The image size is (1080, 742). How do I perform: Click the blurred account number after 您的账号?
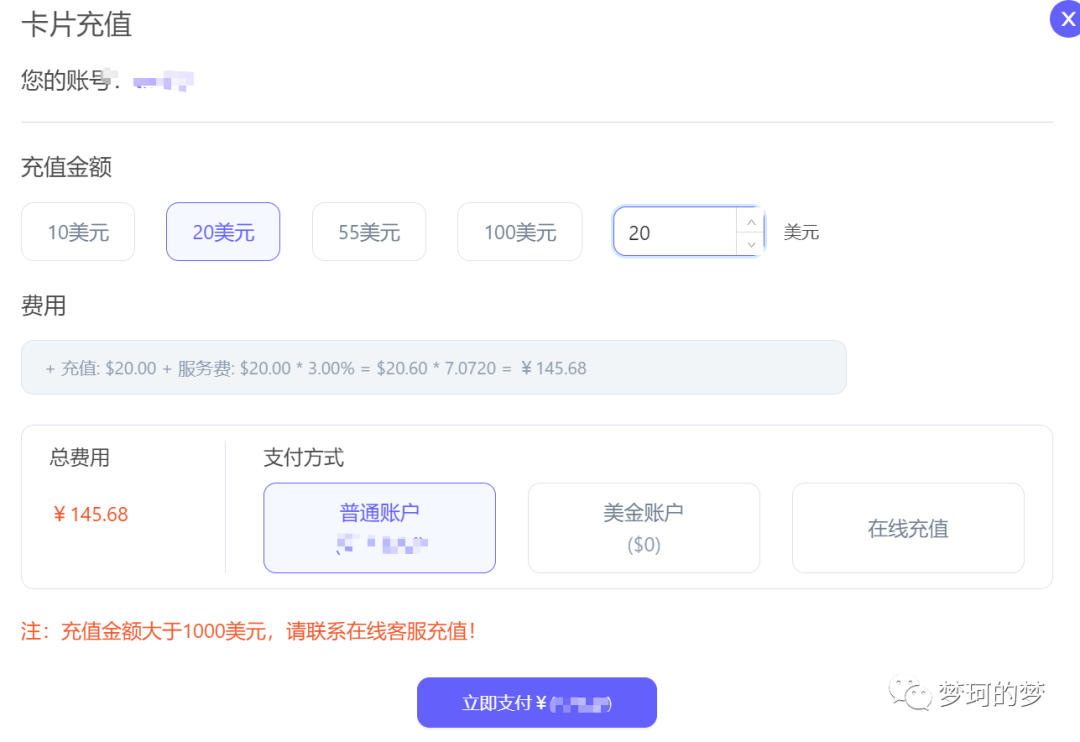coord(162,81)
